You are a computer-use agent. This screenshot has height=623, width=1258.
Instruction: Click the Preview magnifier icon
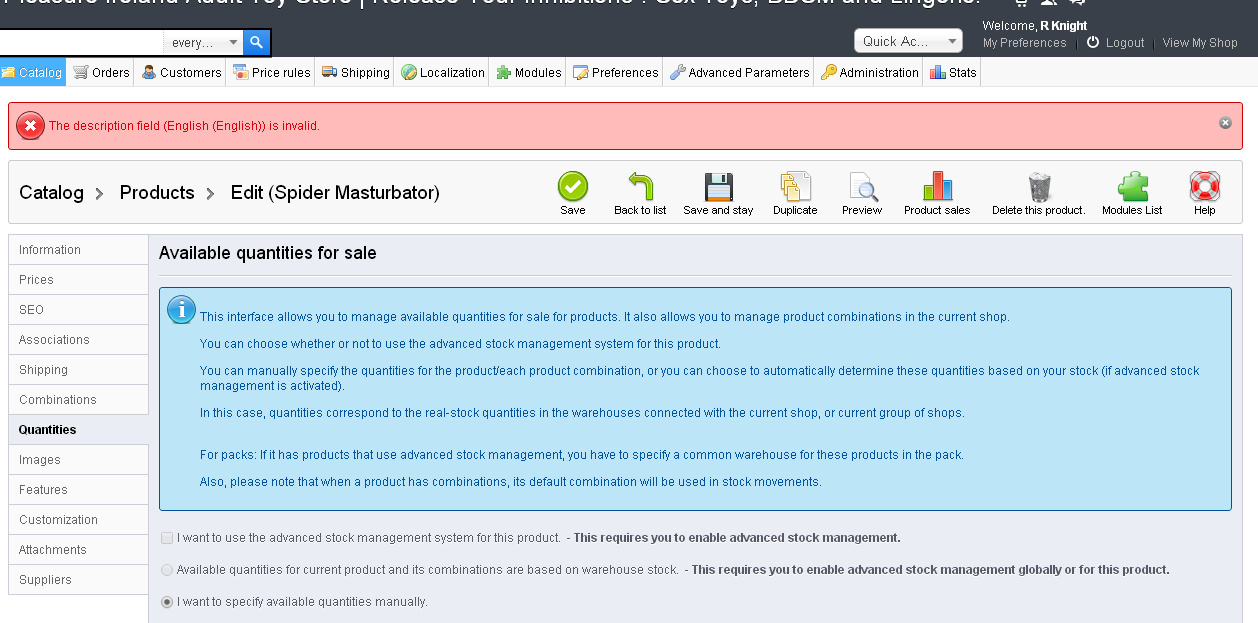[x=862, y=186]
